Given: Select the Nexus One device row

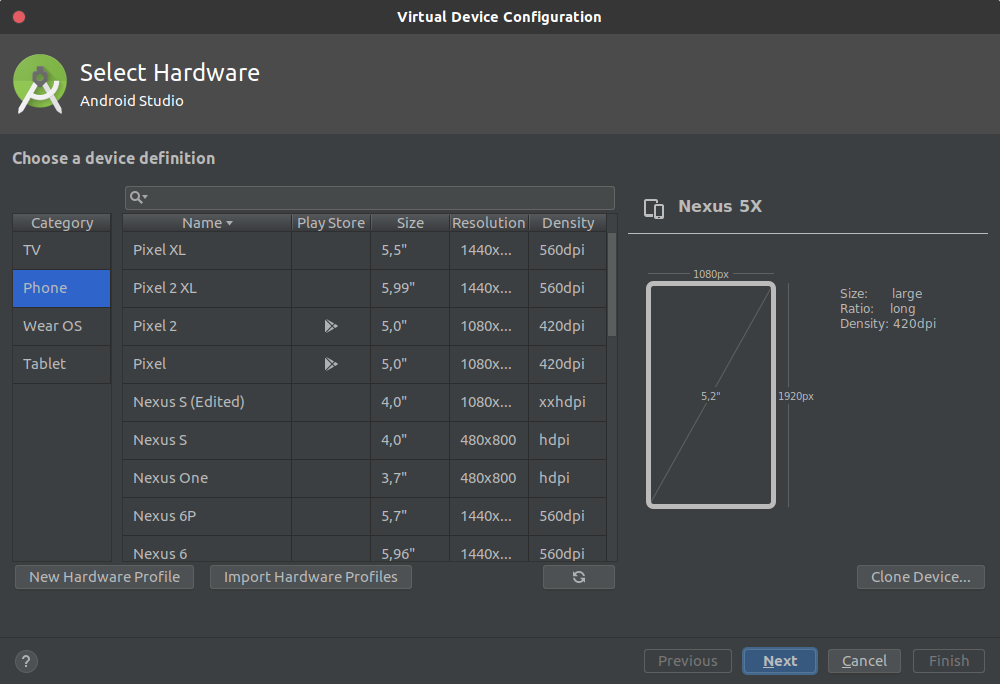Looking at the screenshot, I should coord(364,478).
